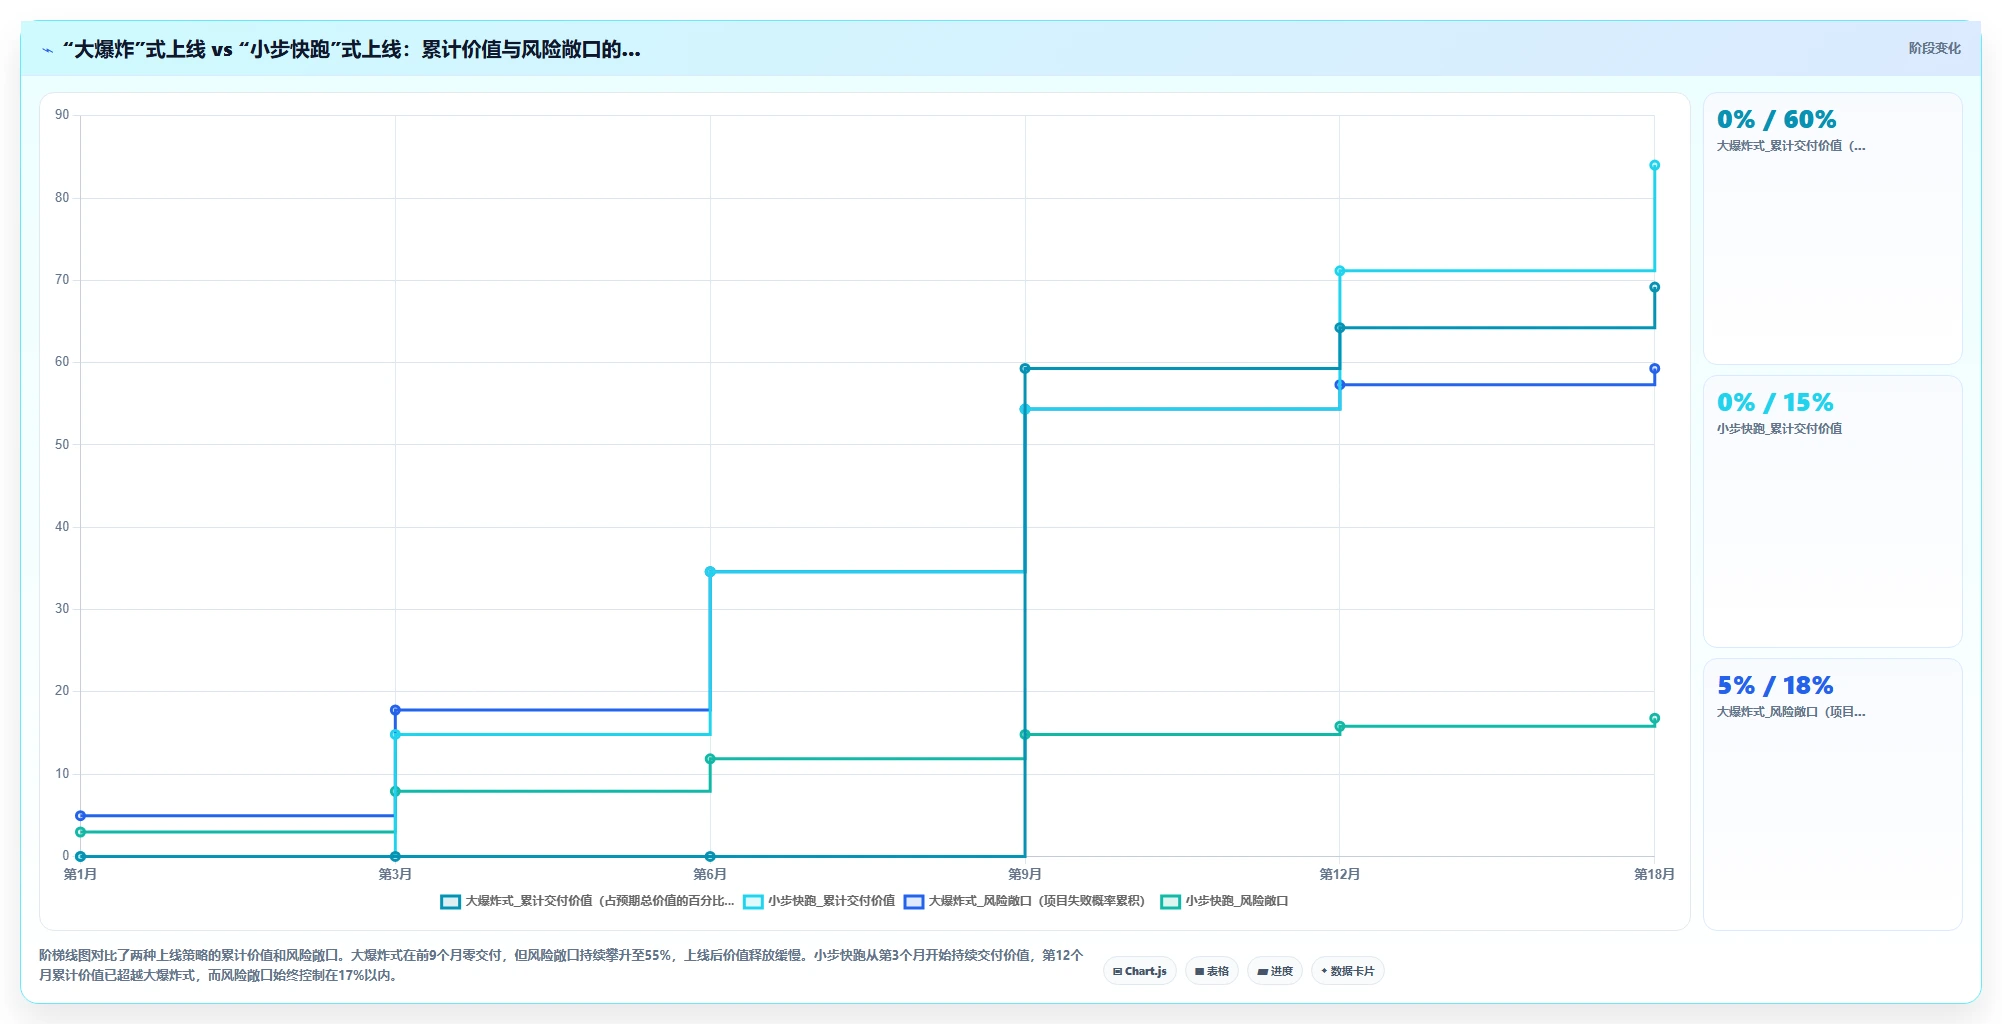Click the 第18月 x-axis label
The height and width of the screenshot is (1024, 2002).
point(1654,875)
